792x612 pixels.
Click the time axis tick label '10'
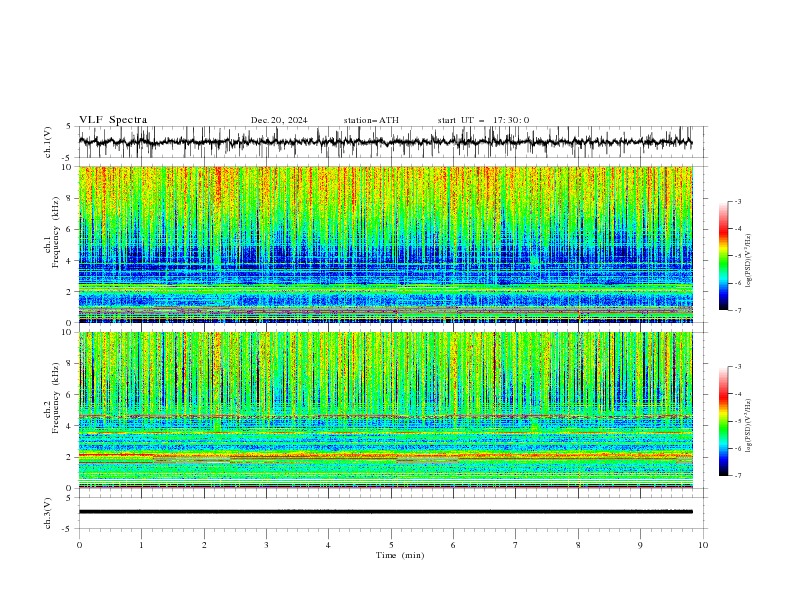[x=703, y=545]
